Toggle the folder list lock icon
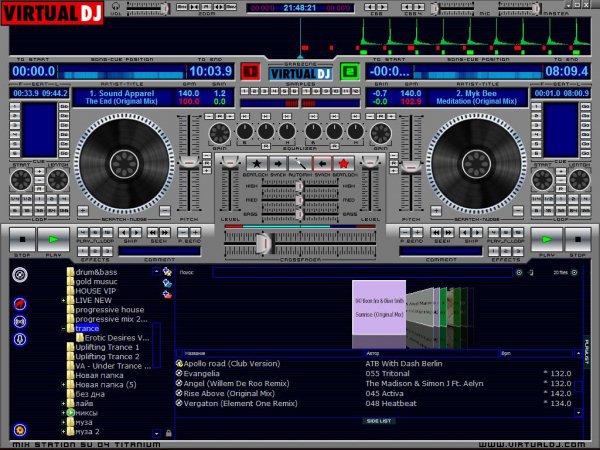 point(168,433)
